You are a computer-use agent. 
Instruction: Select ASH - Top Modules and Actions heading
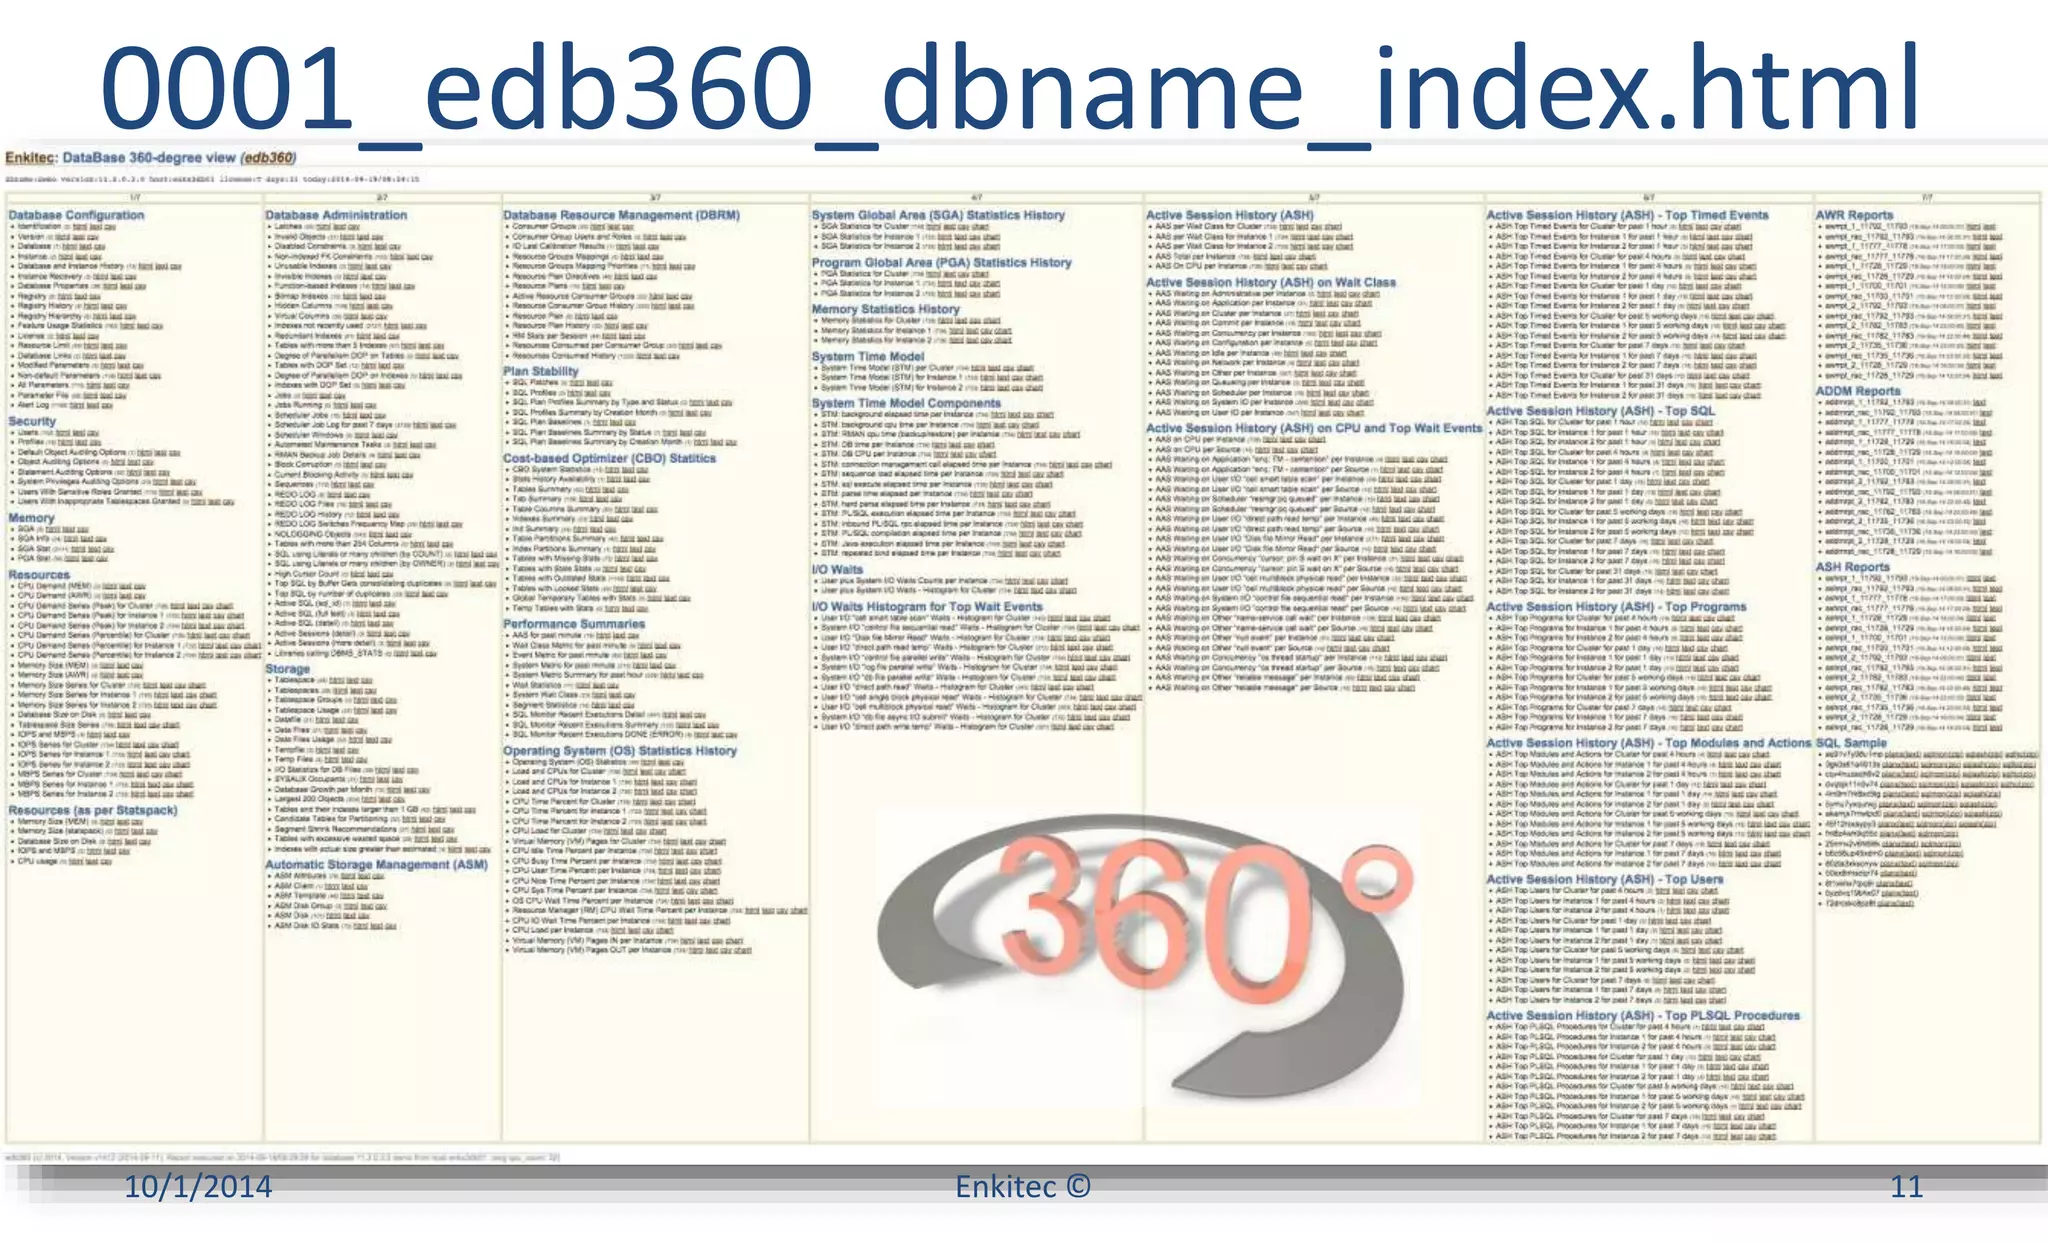(1648, 742)
